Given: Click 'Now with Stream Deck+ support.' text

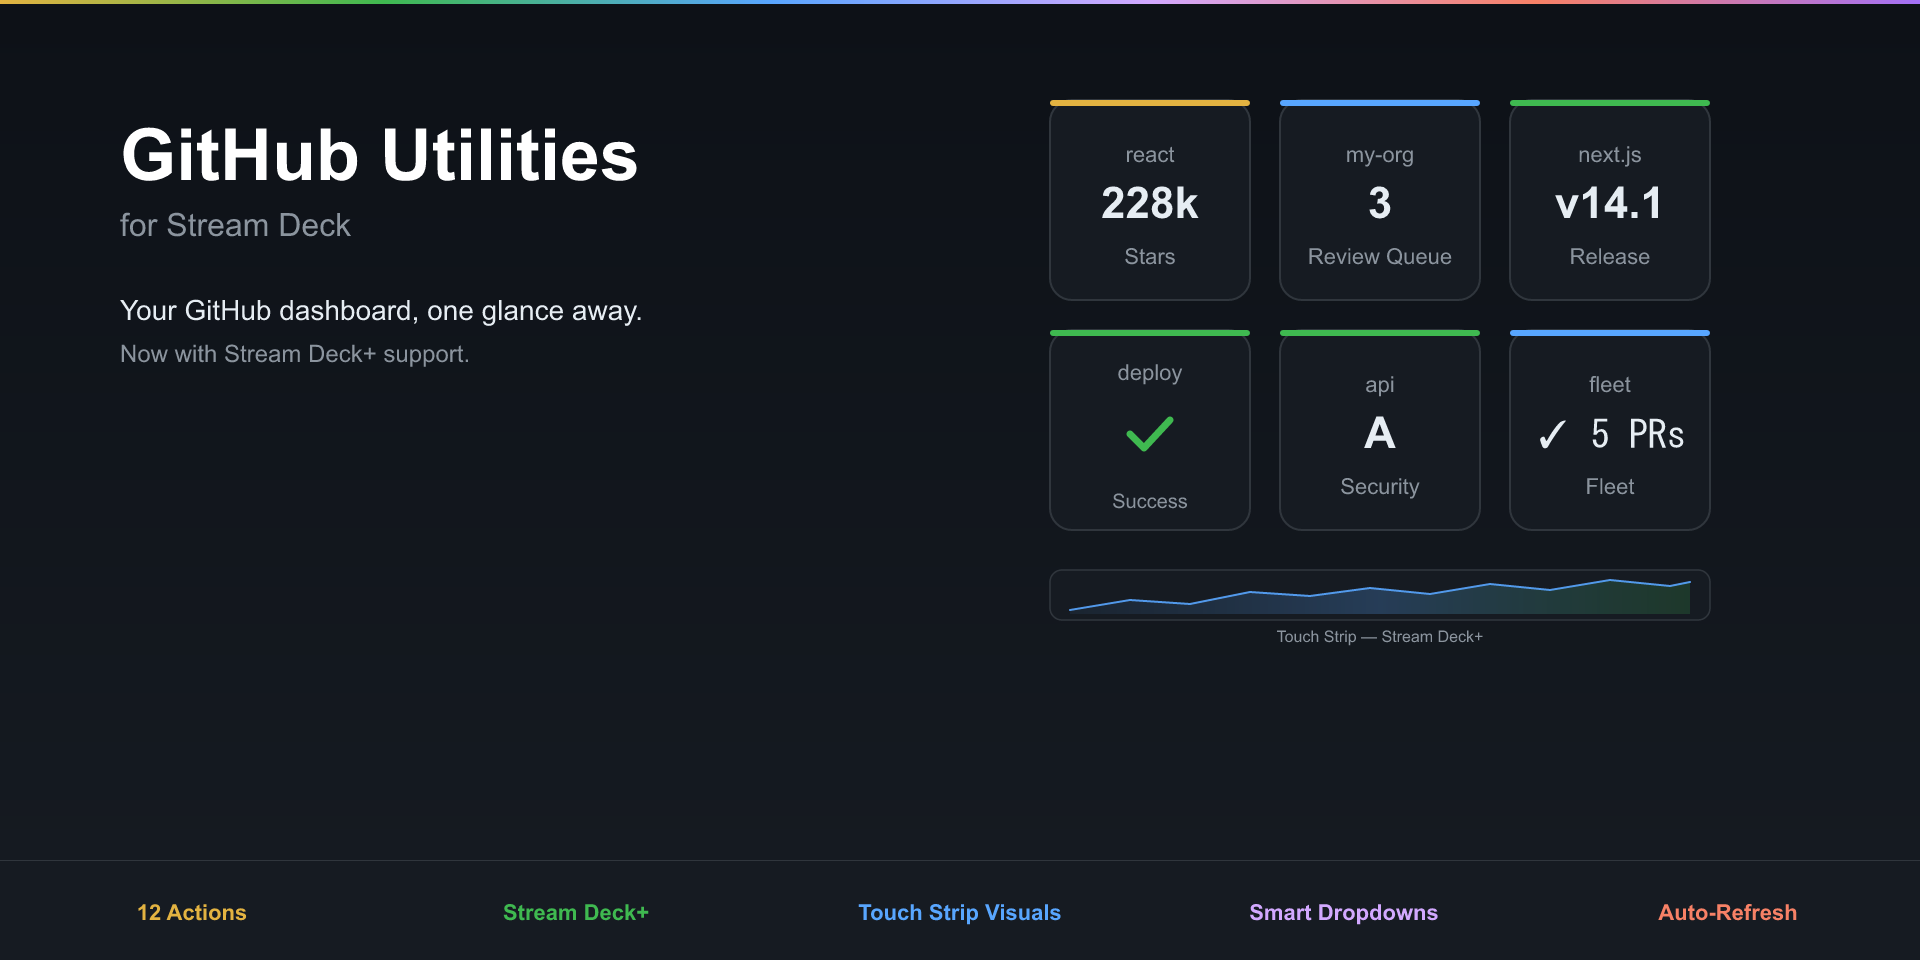Looking at the screenshot, I should [x=295, y=354].
